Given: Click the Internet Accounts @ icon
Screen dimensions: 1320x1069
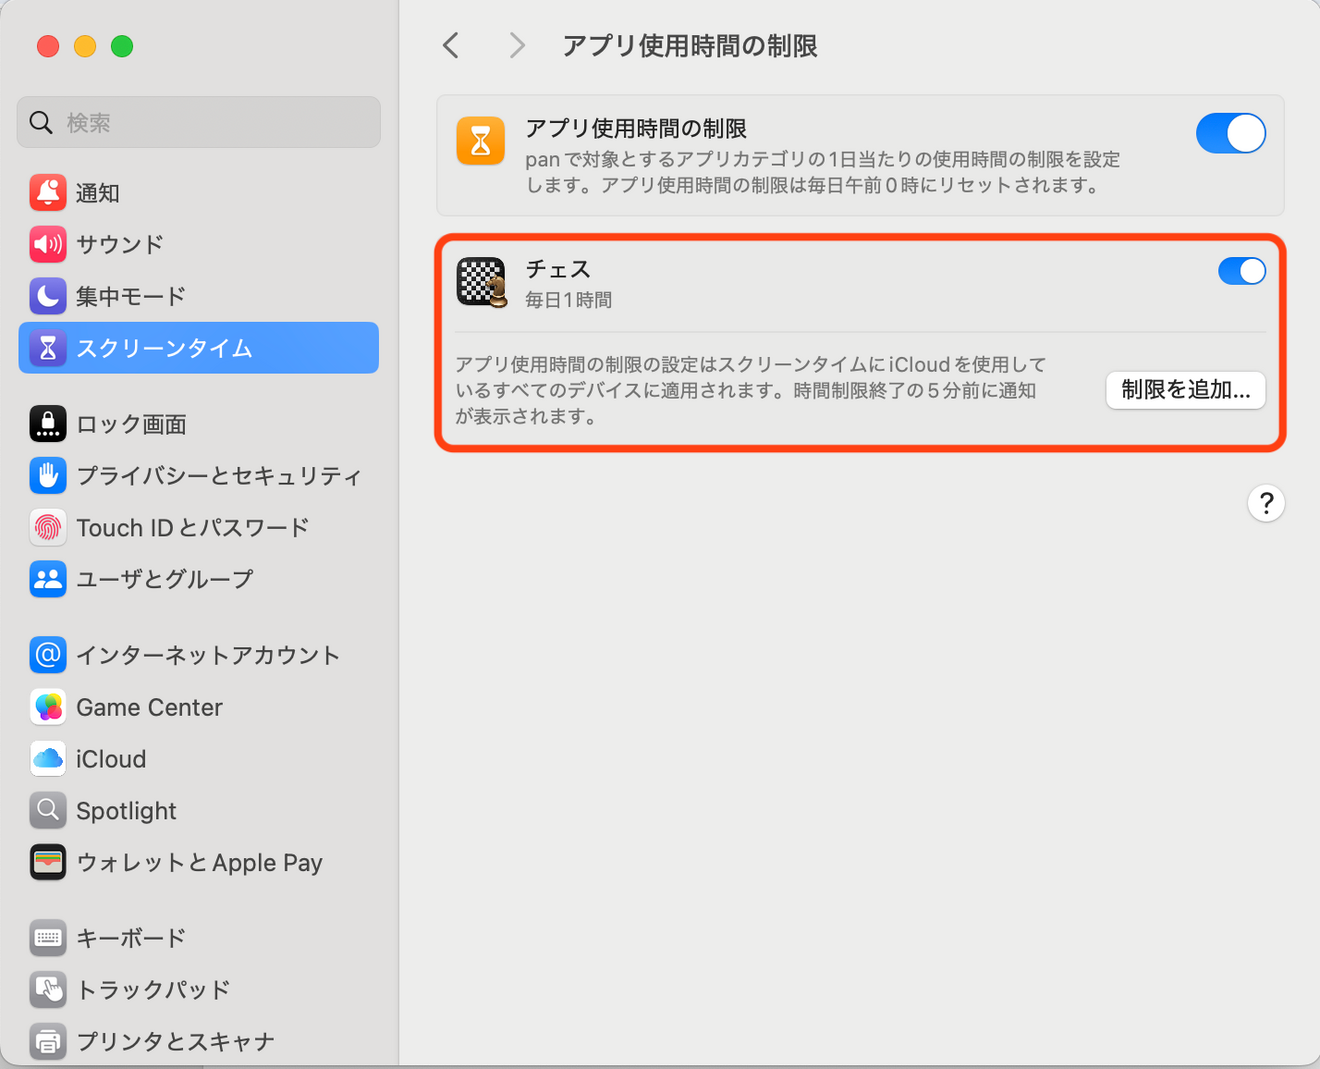Looking at the screenshot, I should coord(48,655).
